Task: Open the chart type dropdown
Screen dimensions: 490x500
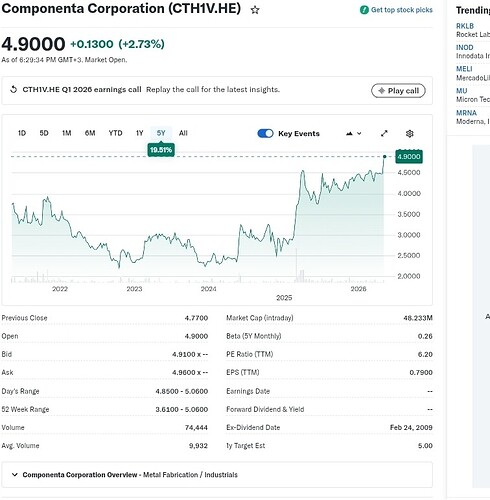Action: [x=353, y=134]
